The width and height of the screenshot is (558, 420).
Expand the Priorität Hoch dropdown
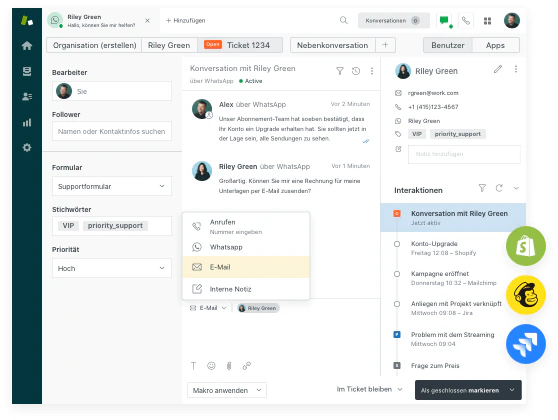[x=112, y=268]
